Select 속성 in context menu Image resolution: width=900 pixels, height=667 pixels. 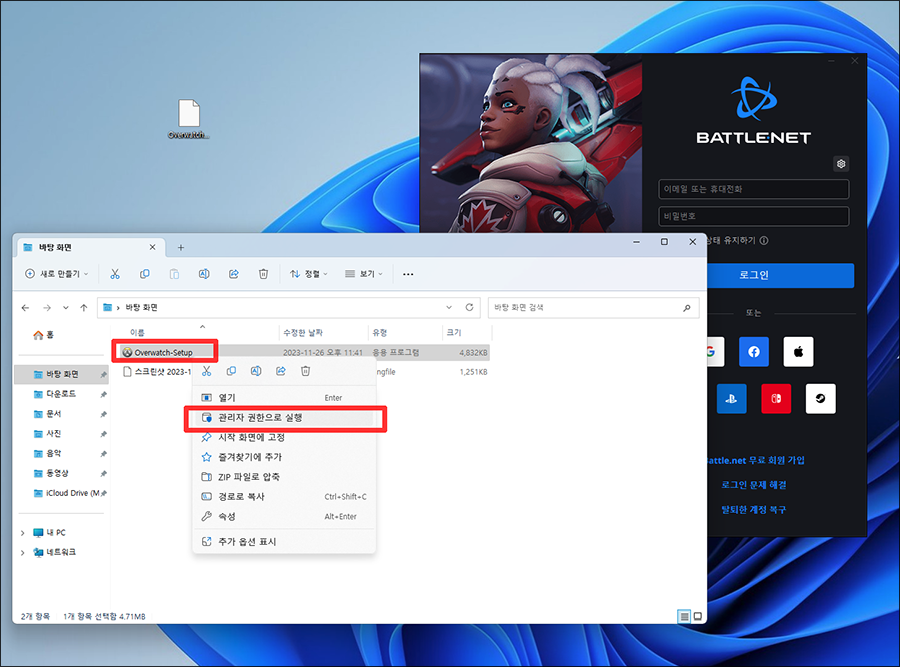pyautogui.click(x=284, y=517)
